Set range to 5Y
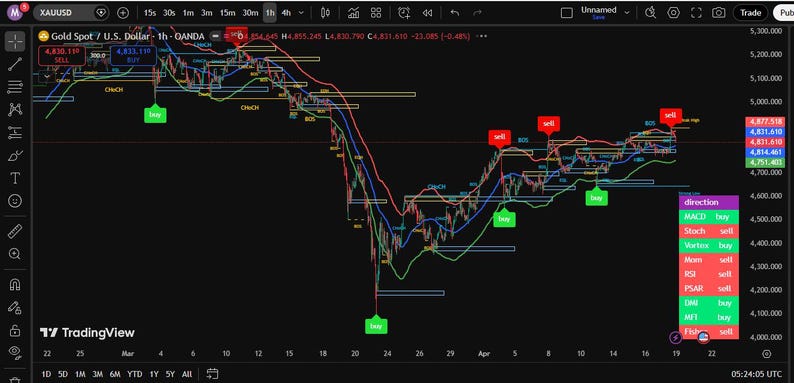 (170, 374)
